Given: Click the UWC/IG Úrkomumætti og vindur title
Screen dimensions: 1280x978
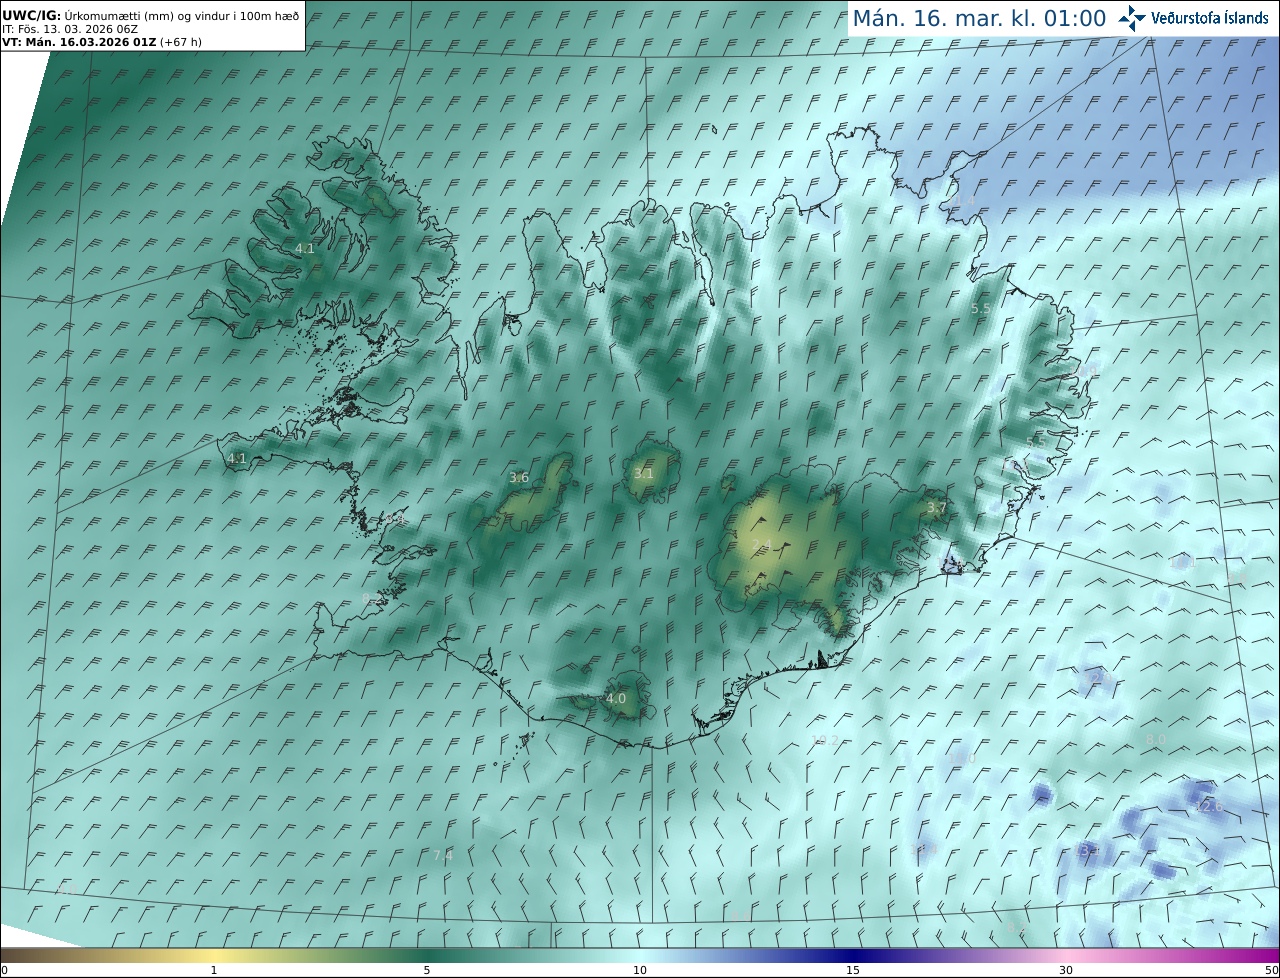Looking at the screenshot, I should [151, 16].
